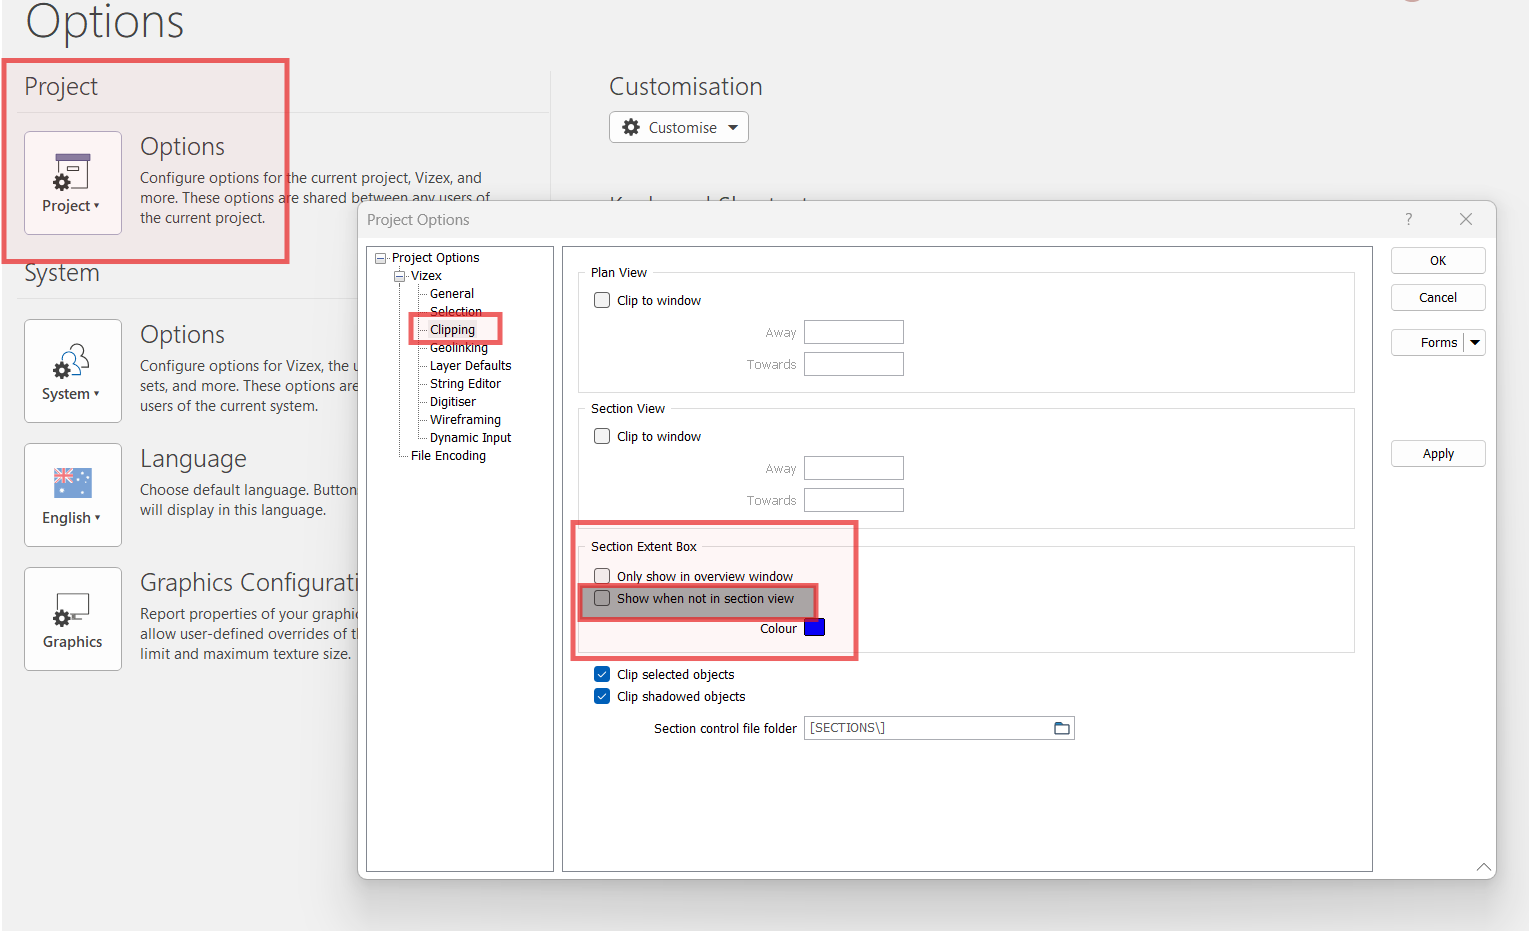Click the folder browse icon for section folder
This screenshot has height=931, width=1529.
pos(1061,728)
